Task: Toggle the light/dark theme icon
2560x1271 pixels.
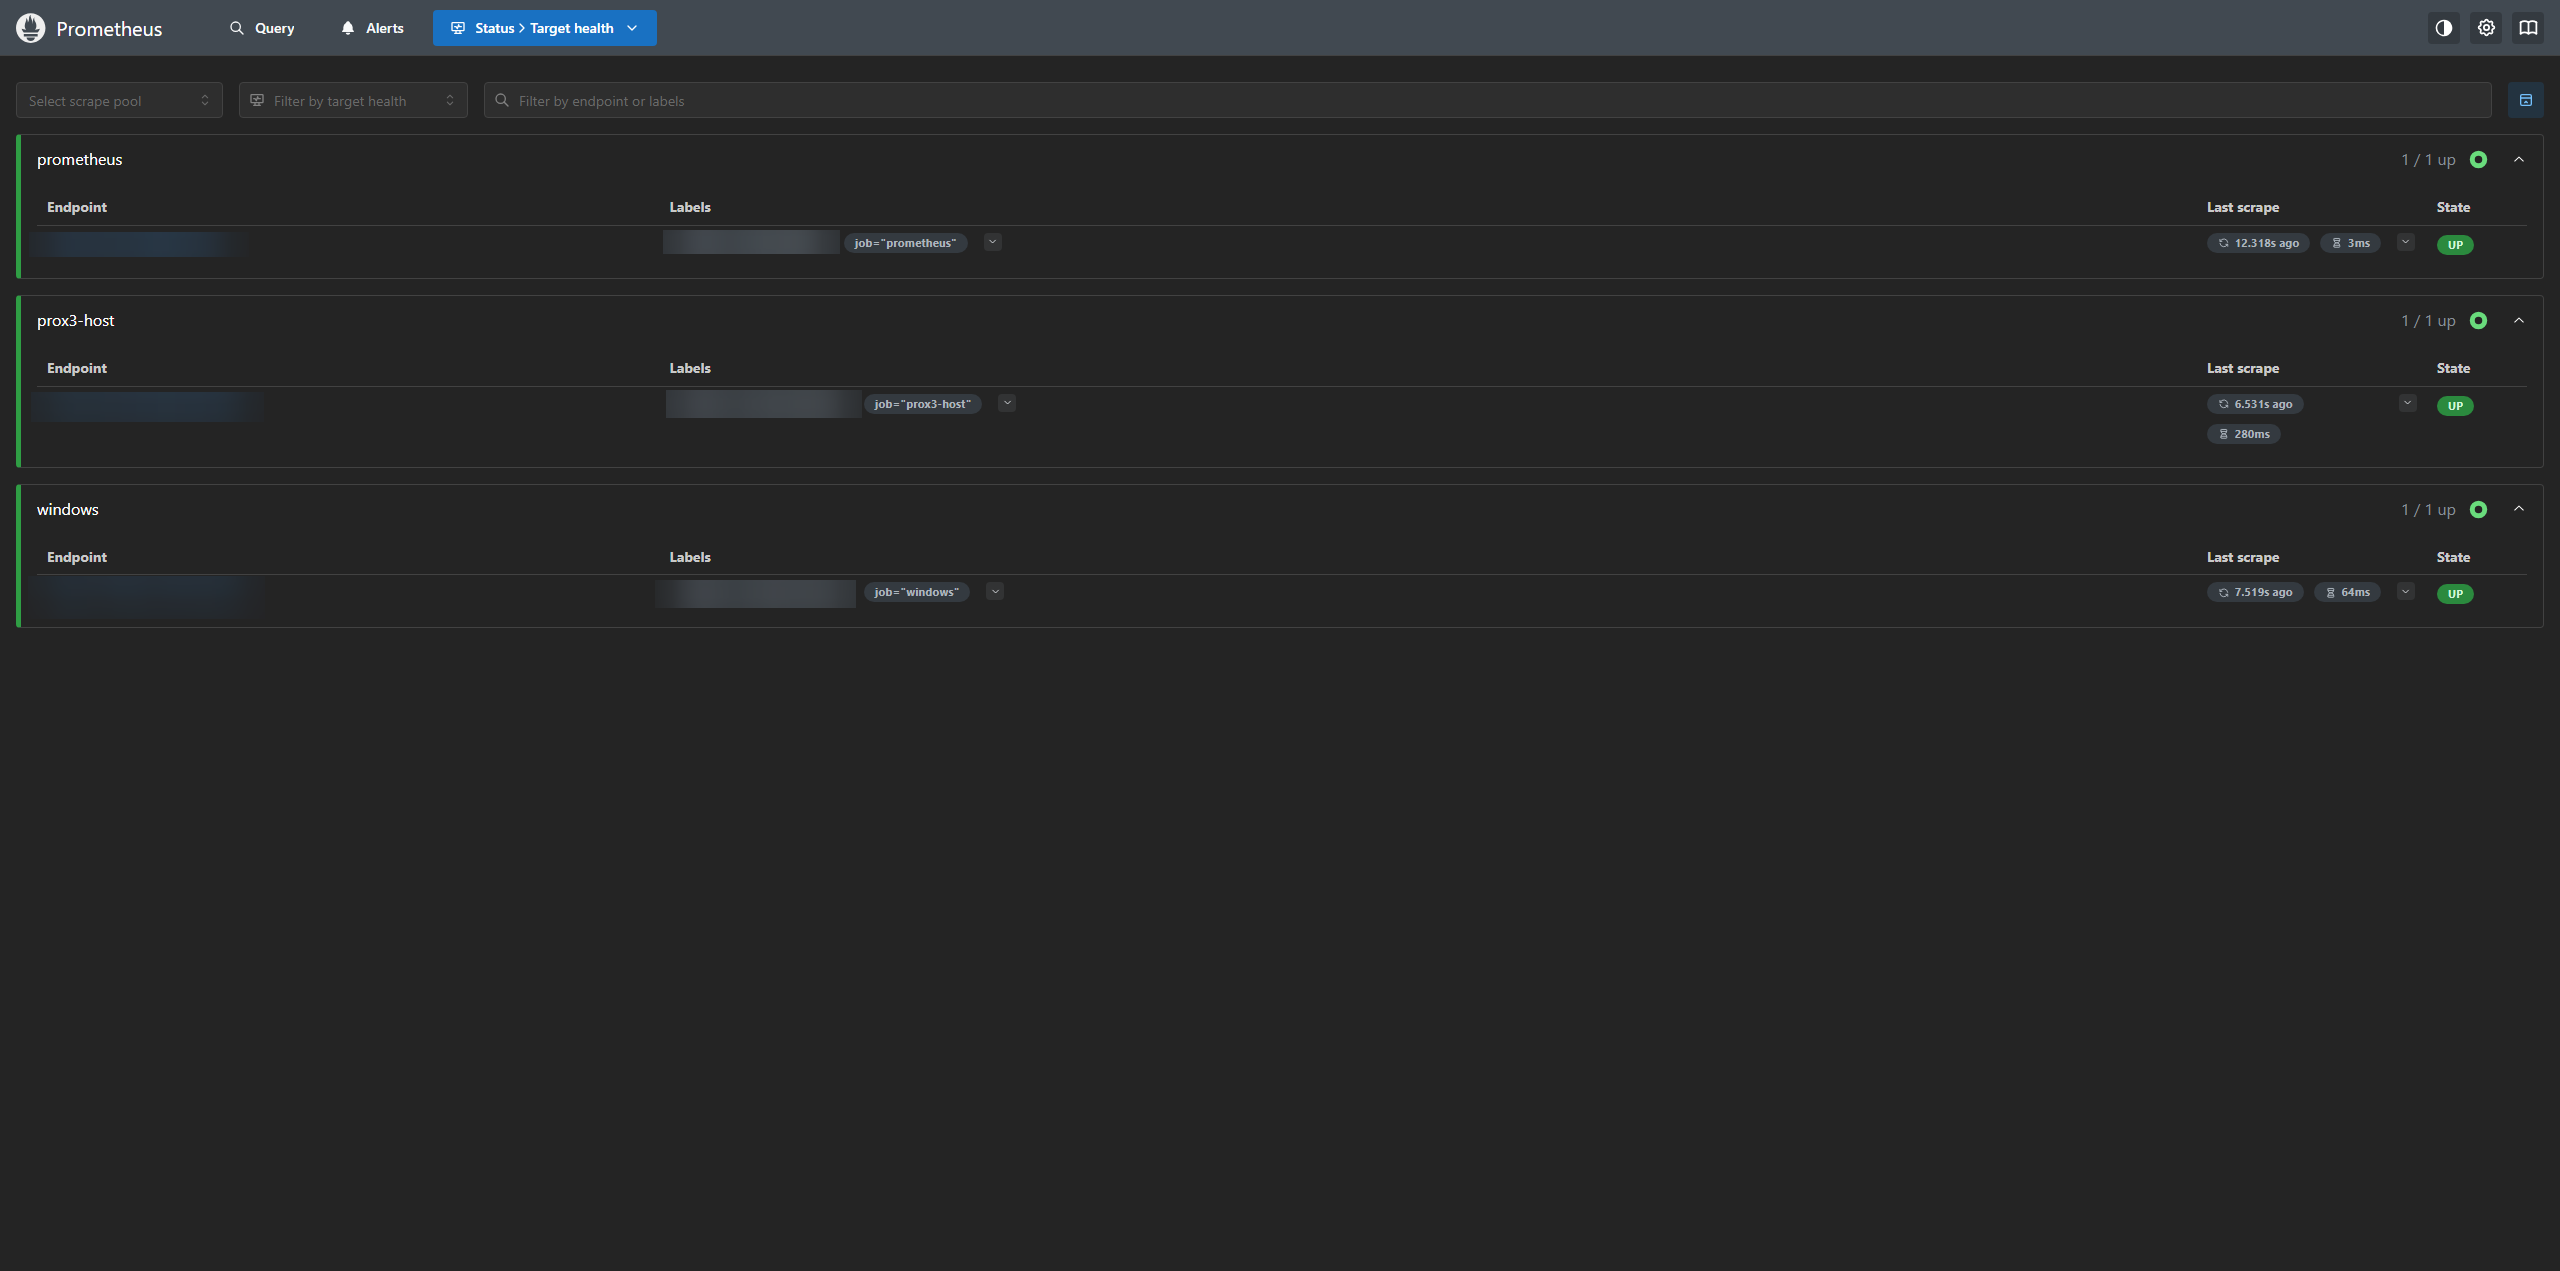Action: pyautogui.click(x=2443, y=28)
